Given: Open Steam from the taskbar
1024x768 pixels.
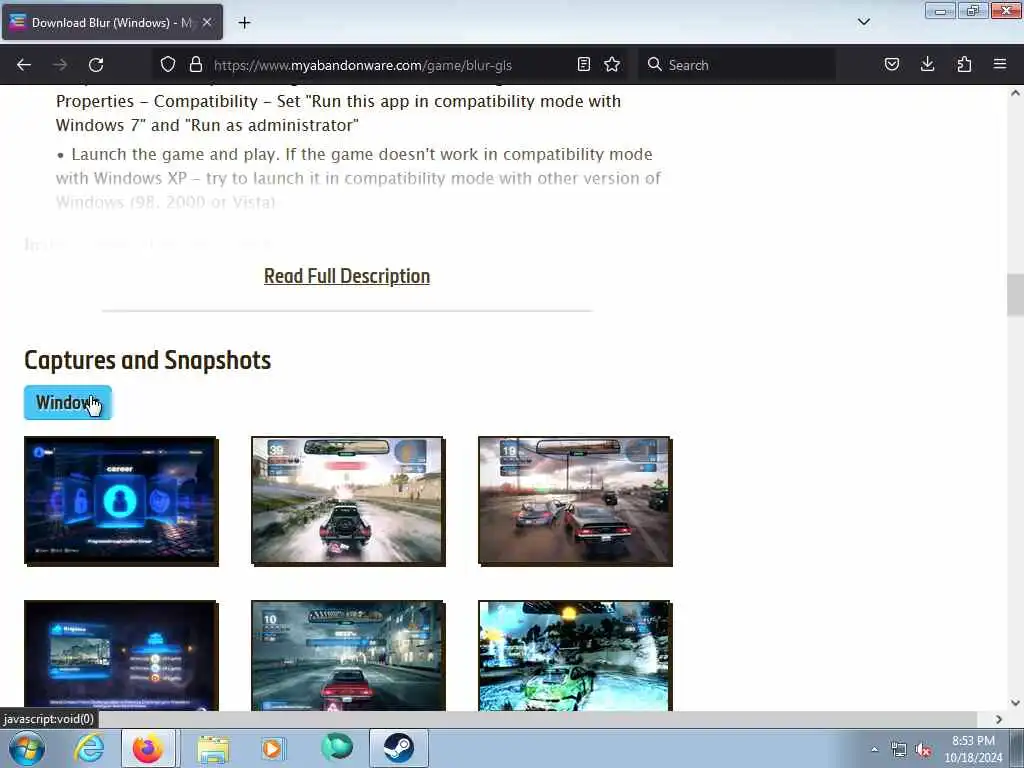Looking at the screenshot, I should pyautogui.click(x=398, y=748).
